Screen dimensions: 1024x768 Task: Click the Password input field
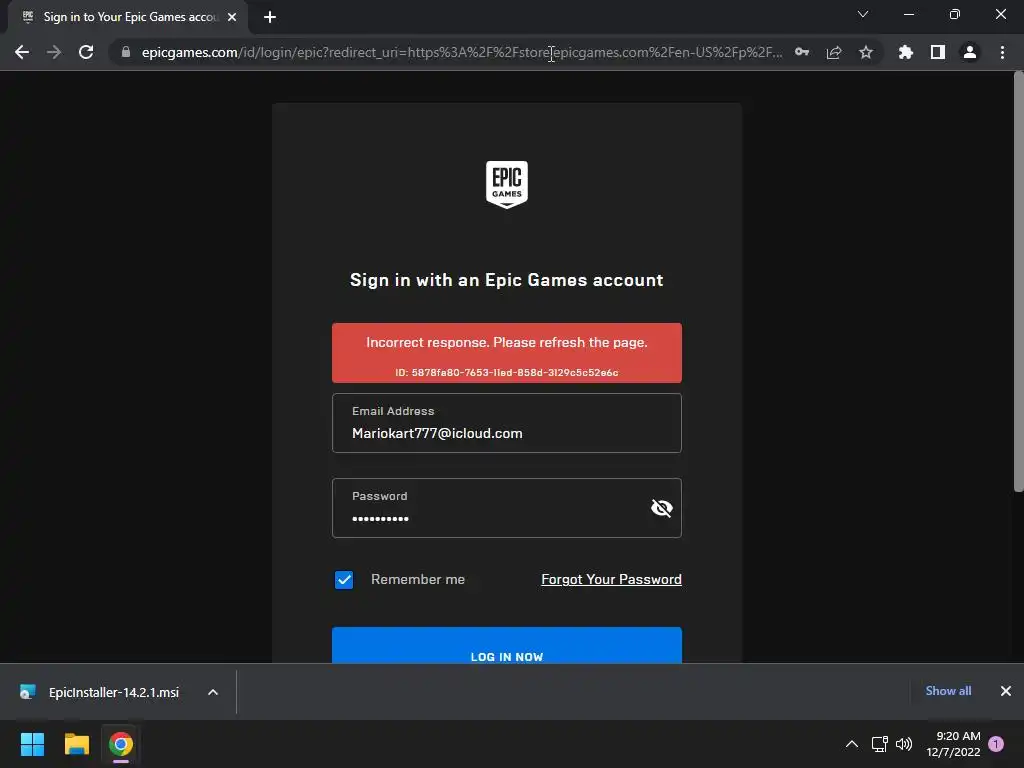coord(507,508)
